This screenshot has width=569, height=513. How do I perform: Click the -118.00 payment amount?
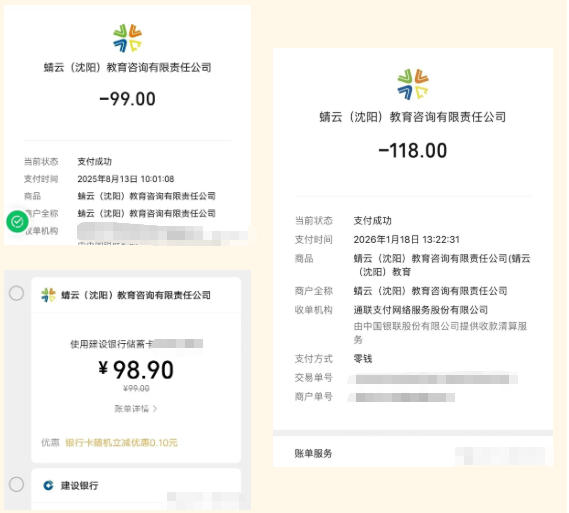click(413, 151)
